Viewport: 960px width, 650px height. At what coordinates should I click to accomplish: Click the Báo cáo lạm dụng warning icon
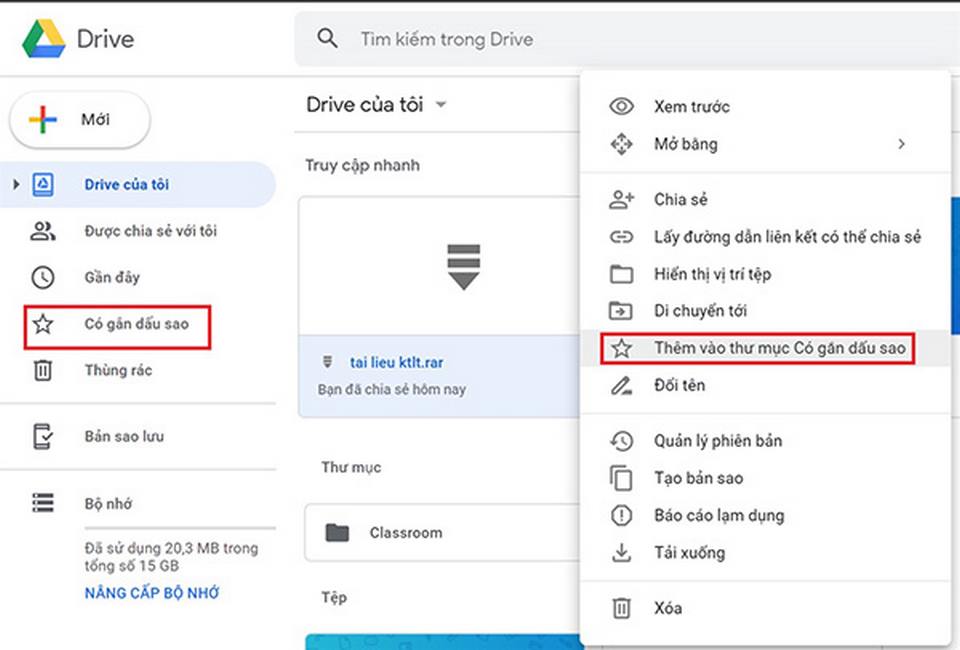[x=621, y=515]
